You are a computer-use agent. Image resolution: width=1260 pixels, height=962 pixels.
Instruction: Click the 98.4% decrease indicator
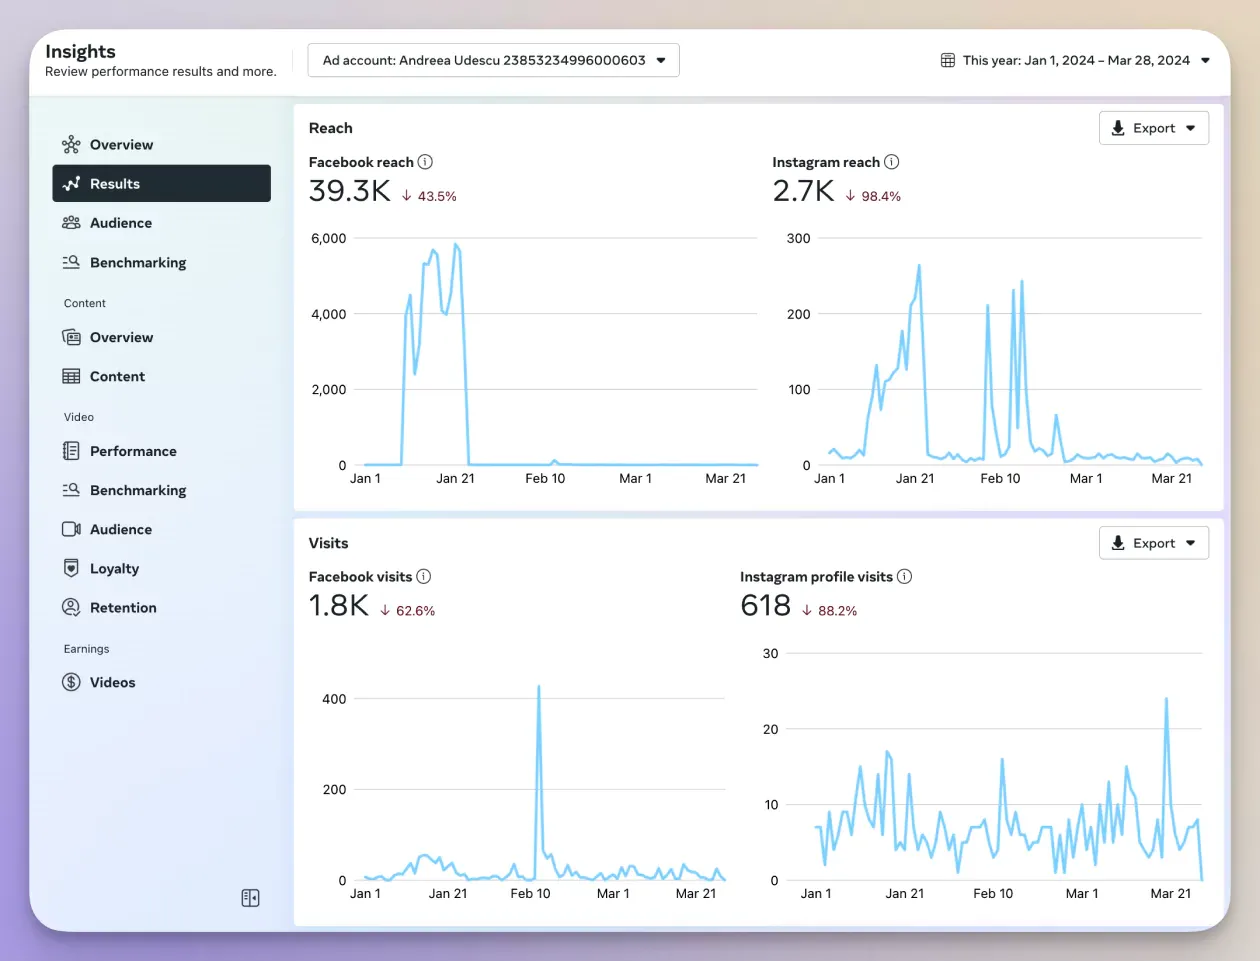tap(873, 196)
